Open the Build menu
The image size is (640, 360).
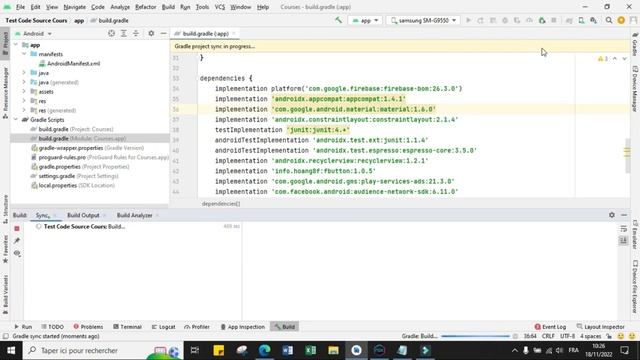coord(168,7)
